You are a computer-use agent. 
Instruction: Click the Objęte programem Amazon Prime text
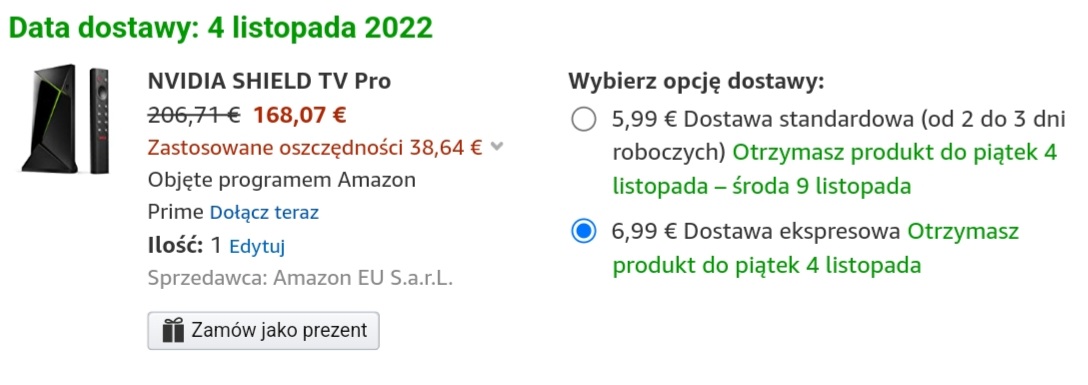282,196
